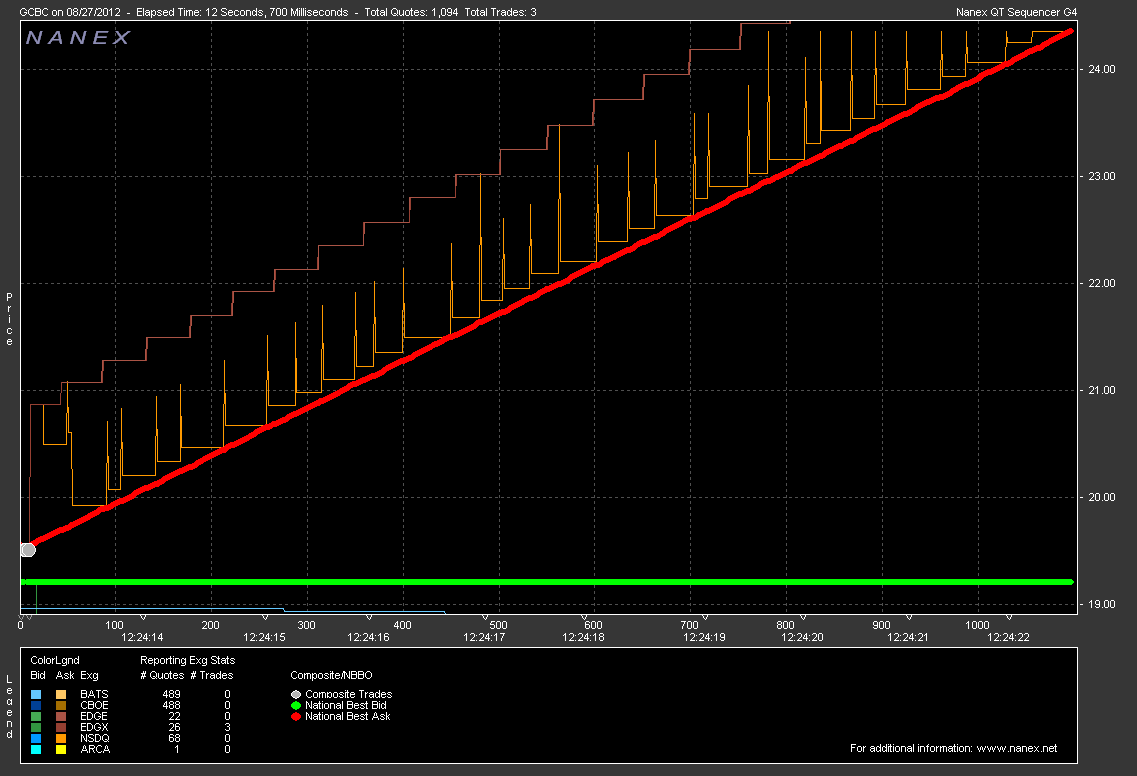1137x776 pixels.
Task: Select the EDGX exchange label
Action: click(x=94, y=727)
